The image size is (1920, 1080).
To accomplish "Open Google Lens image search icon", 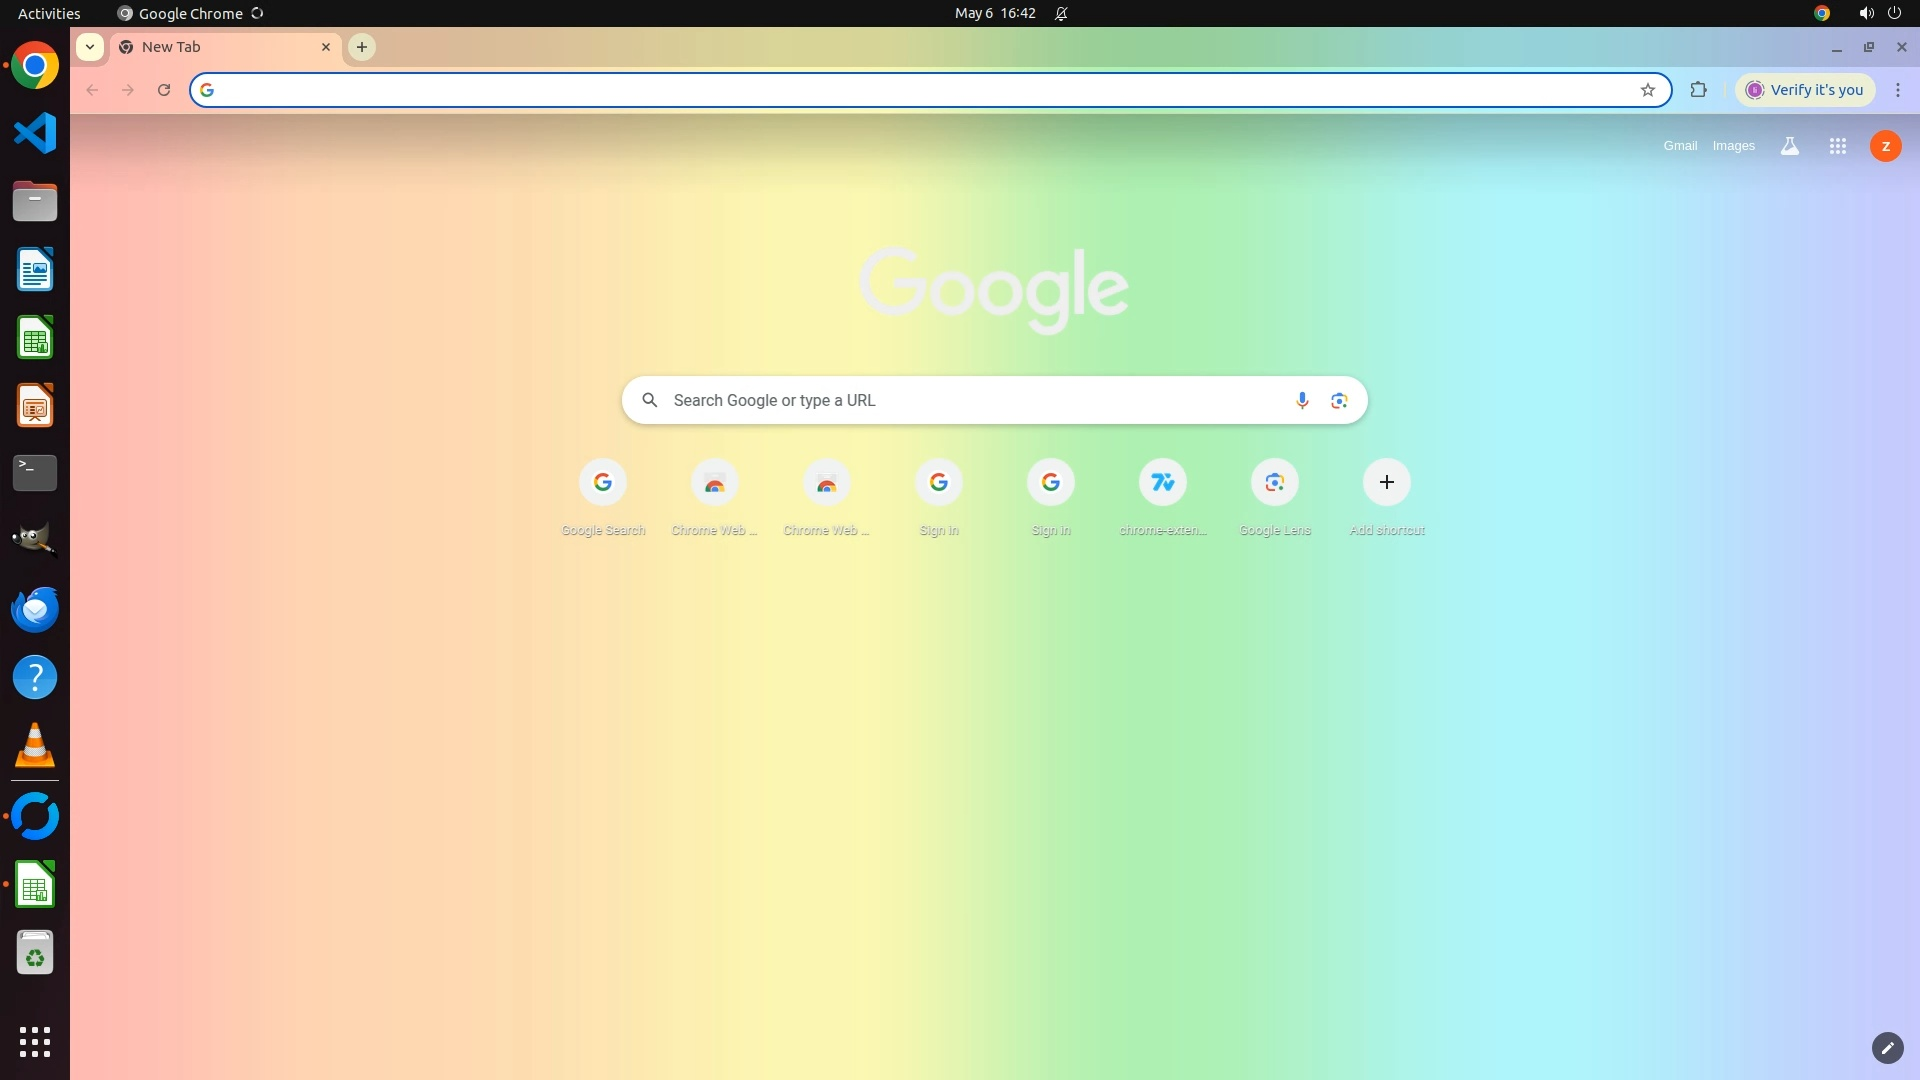I will tap(1339, 401).
